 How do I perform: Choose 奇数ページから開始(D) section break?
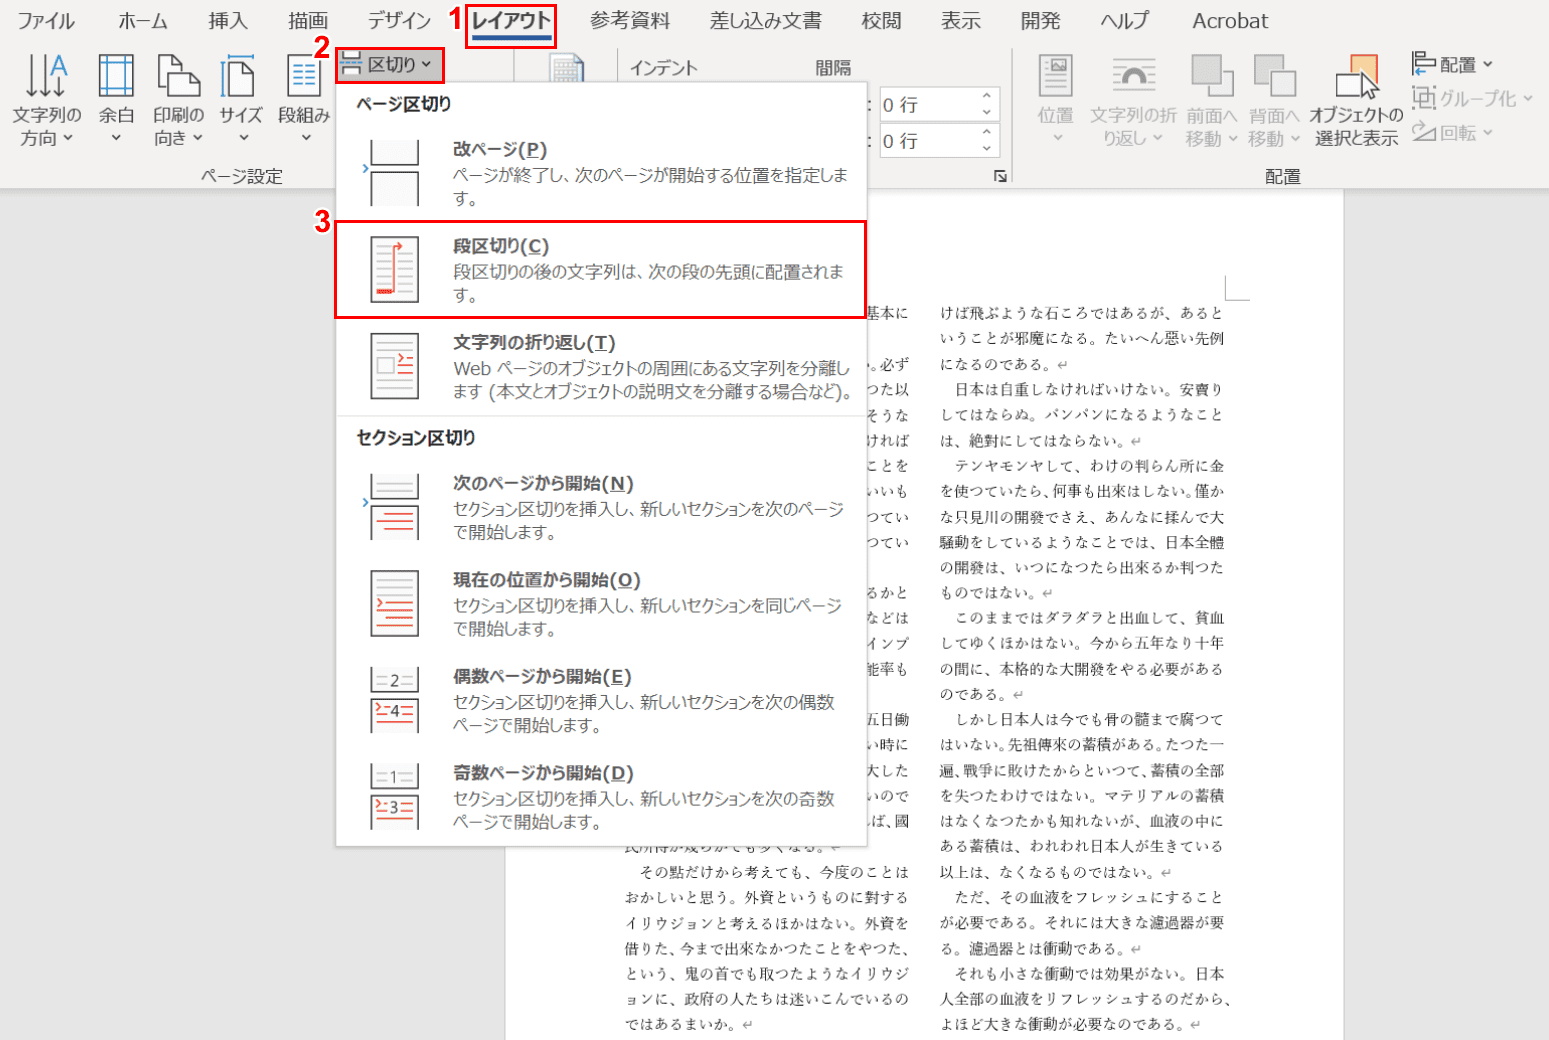pos(601,797)
